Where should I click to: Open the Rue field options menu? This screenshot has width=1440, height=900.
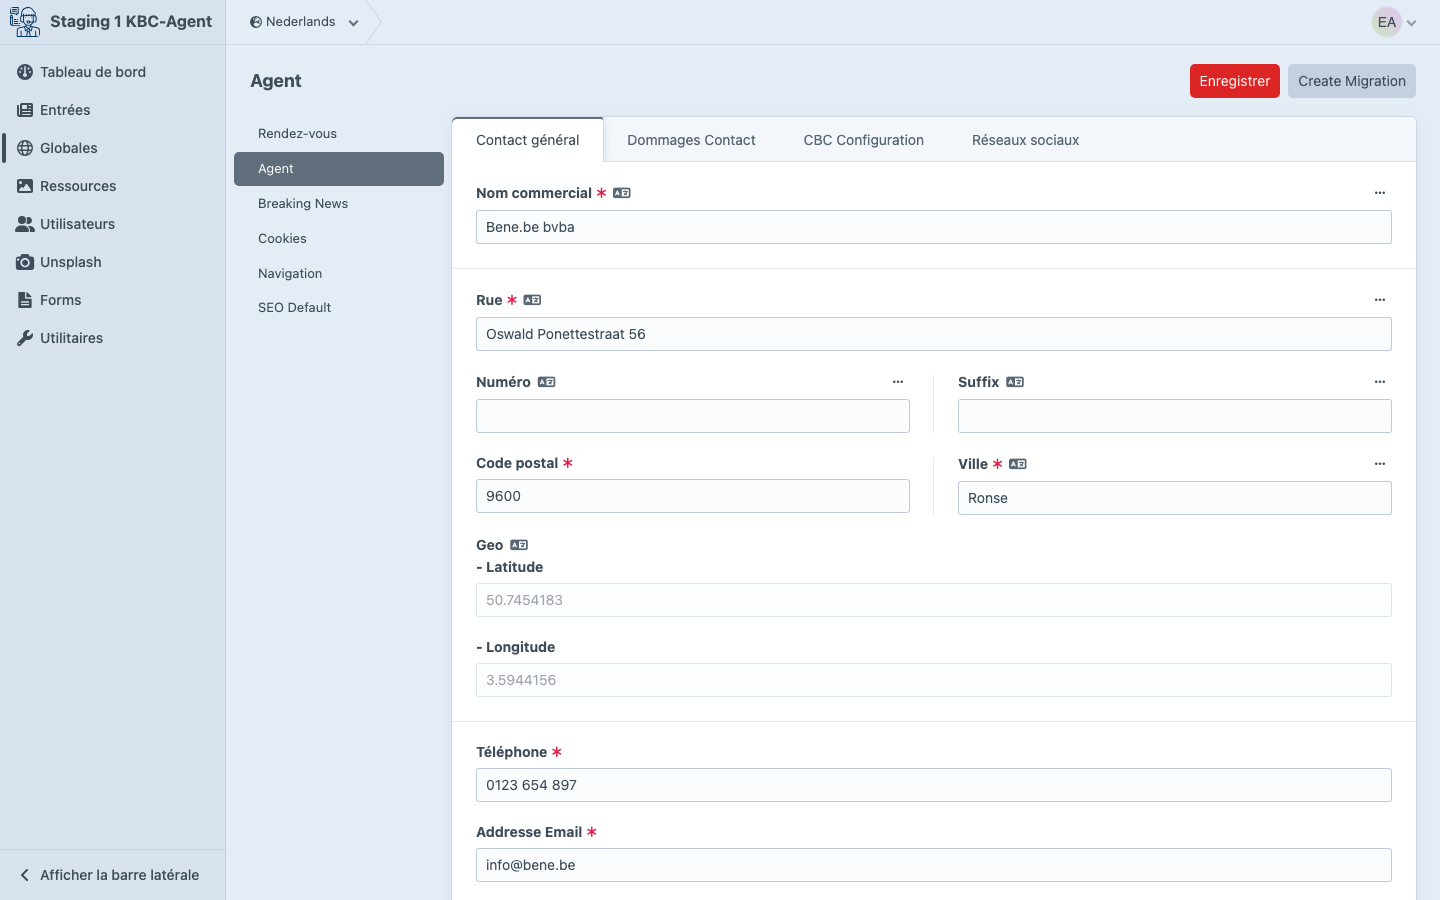1380,300
